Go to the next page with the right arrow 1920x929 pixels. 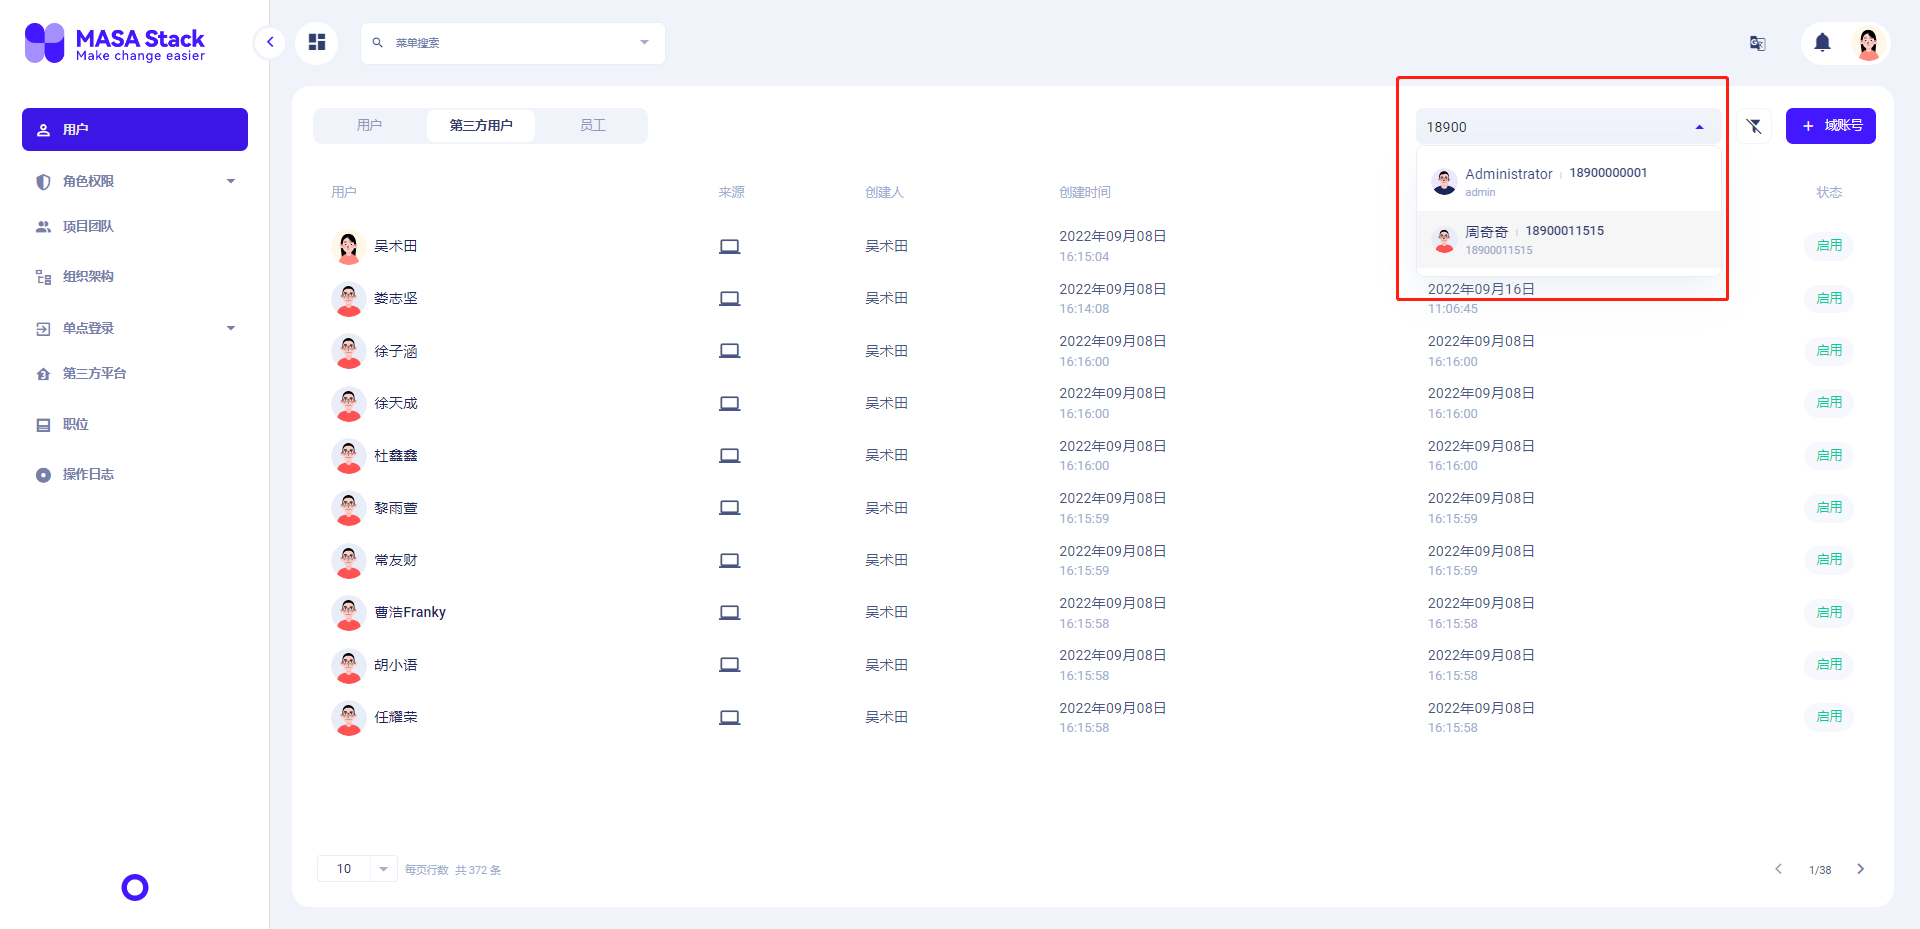click(x=1861, y=869)
